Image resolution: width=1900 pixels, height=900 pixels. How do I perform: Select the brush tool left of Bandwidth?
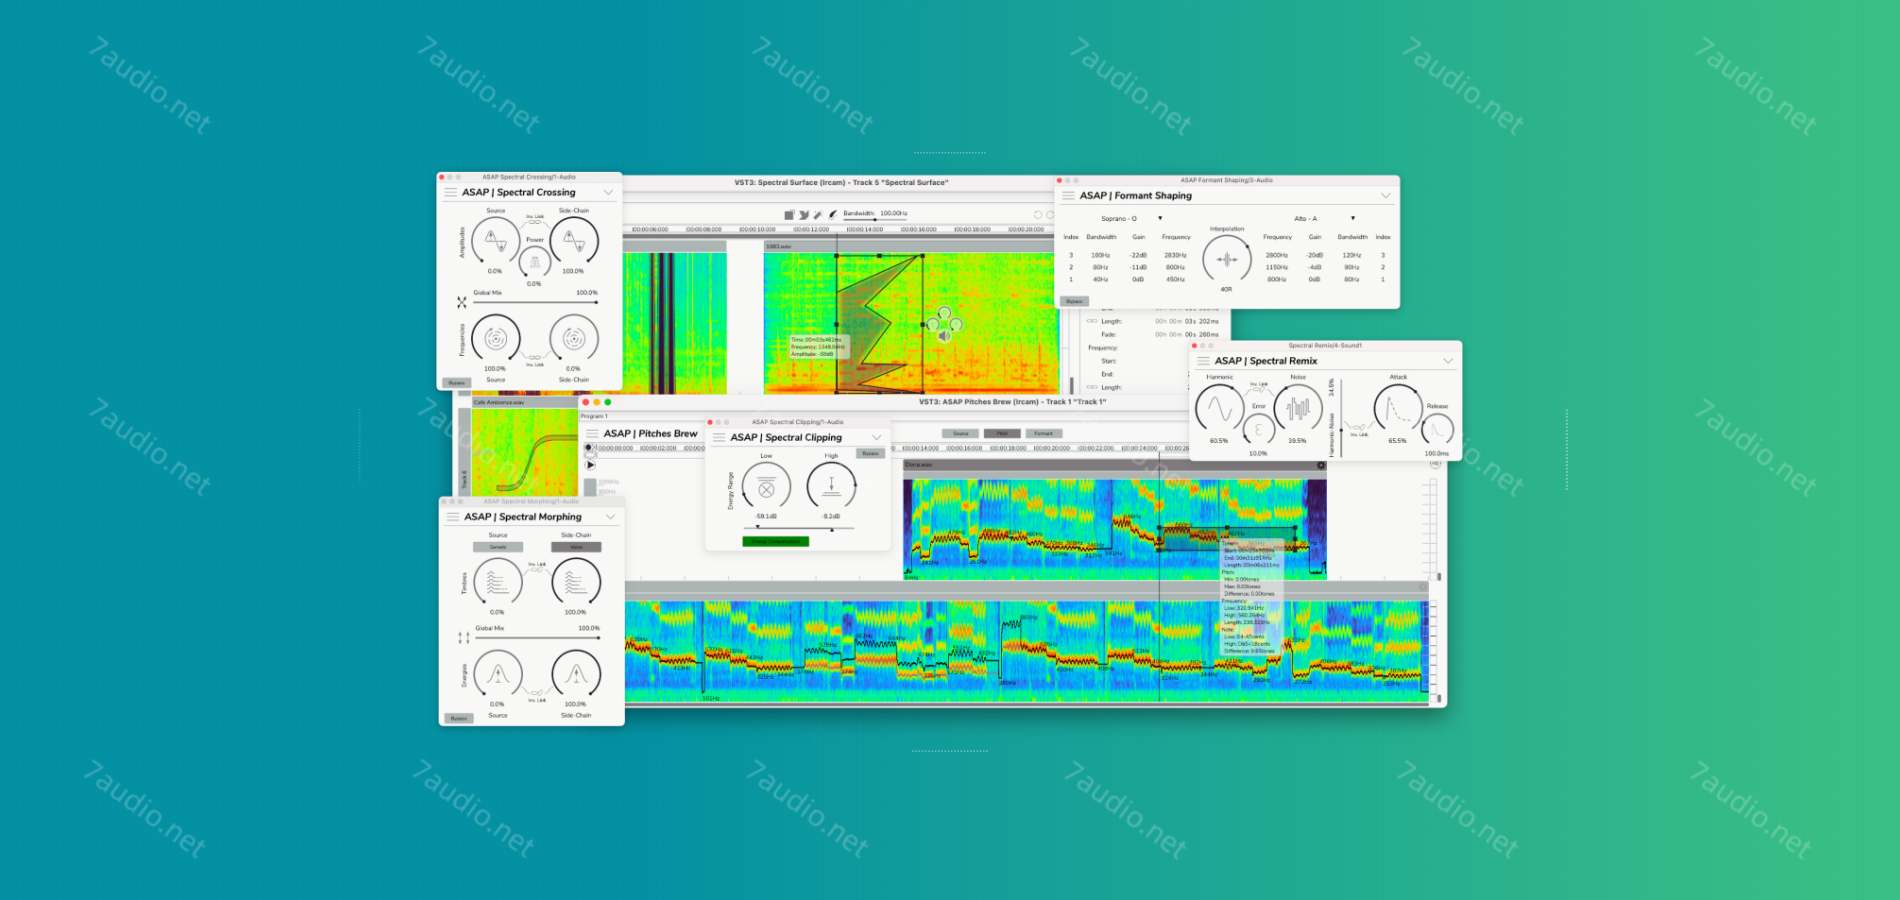[832, 215]
